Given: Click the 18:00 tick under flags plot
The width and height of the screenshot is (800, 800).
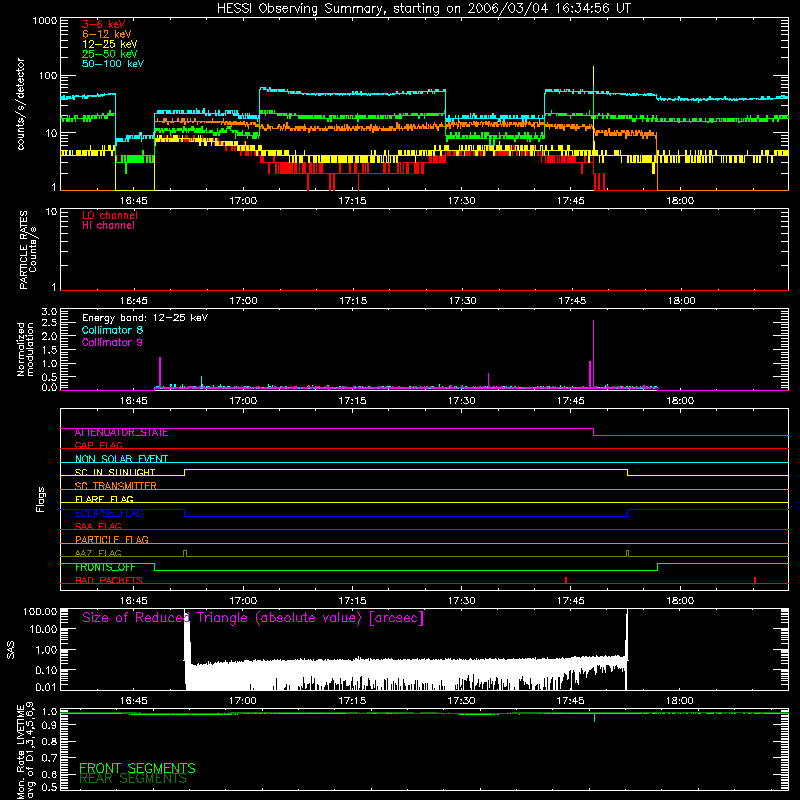Looking at the screenshot, I should click(680, 601).
